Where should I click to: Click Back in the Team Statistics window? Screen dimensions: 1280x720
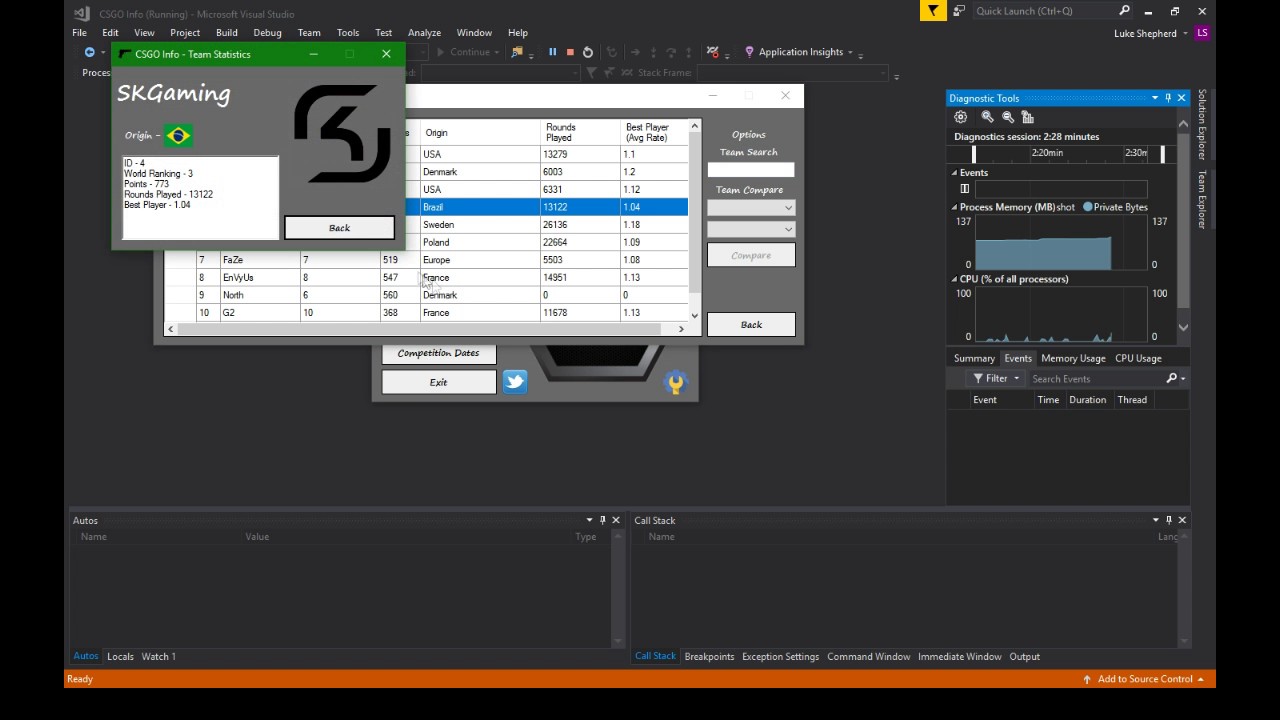(339, 228)
